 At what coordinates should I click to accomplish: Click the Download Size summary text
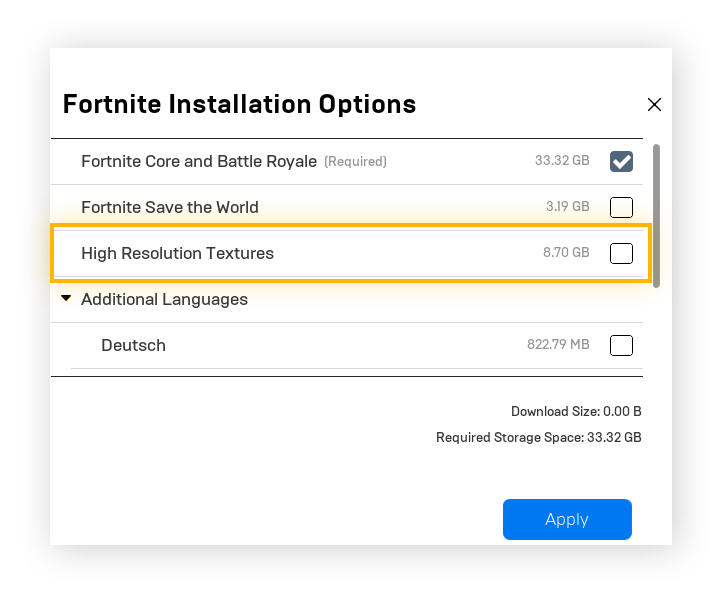point(576,411)
